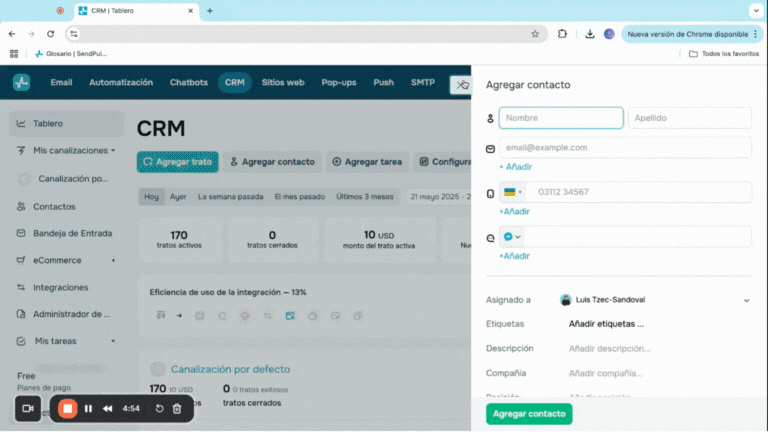Focus the Nombre input field
The image size is (768, 432).
[x=561, y=118]
